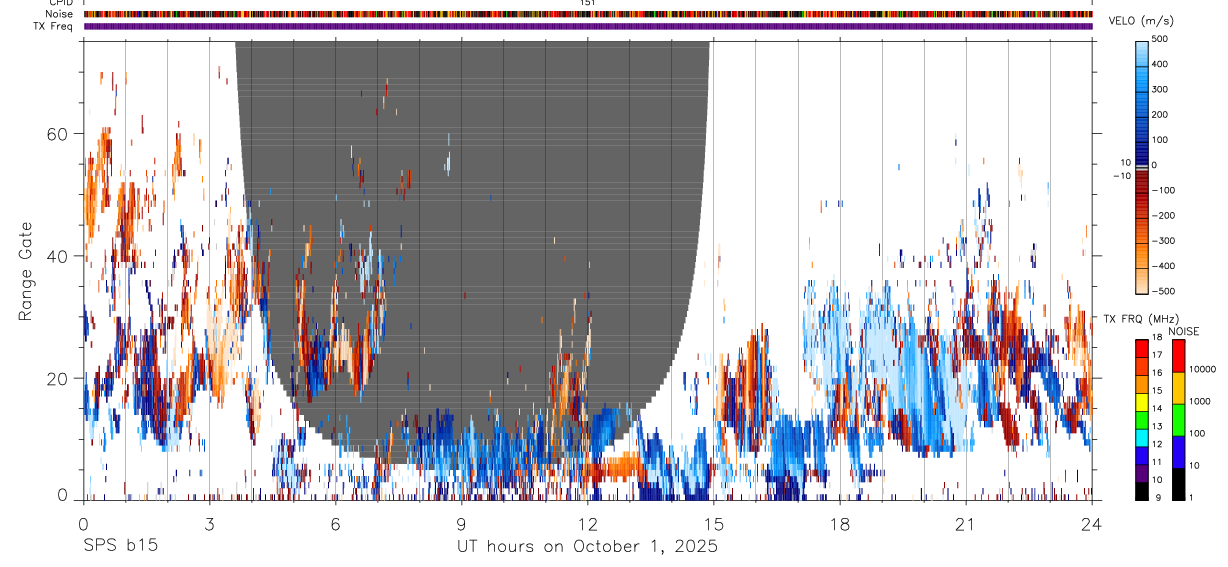This screenshot has height=567, width=1228.
Task: Click the 1000 label in NOISE legend
Action: tap(1202, 401)
